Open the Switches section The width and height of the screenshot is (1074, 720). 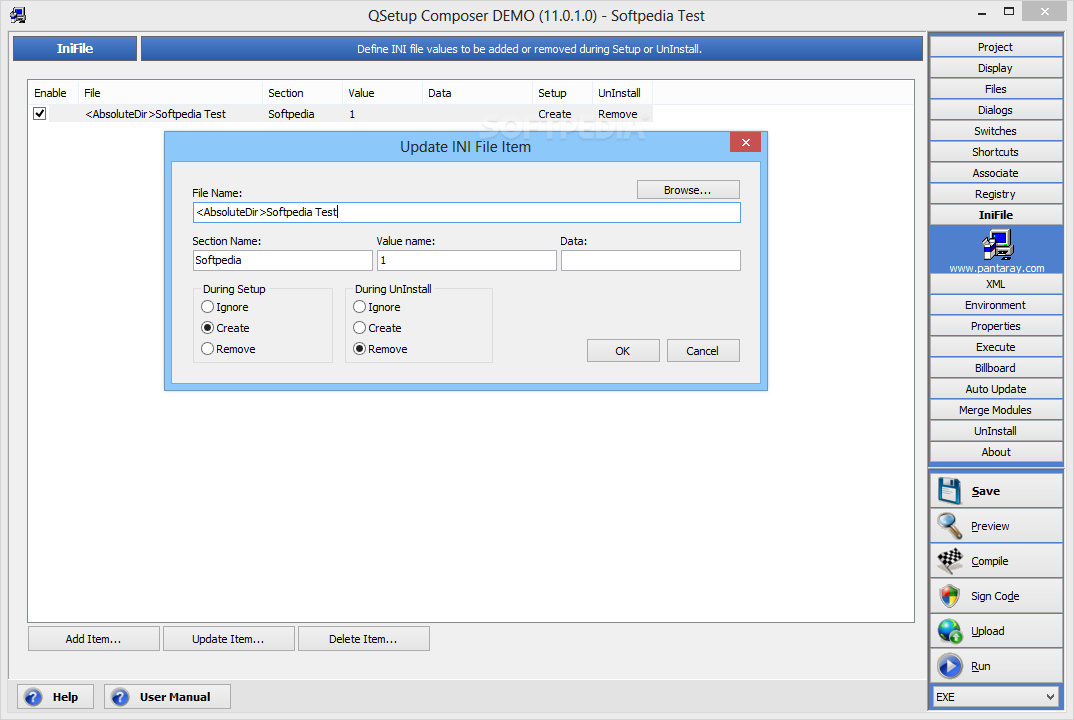pyautogui.click(x=995, y=131)
